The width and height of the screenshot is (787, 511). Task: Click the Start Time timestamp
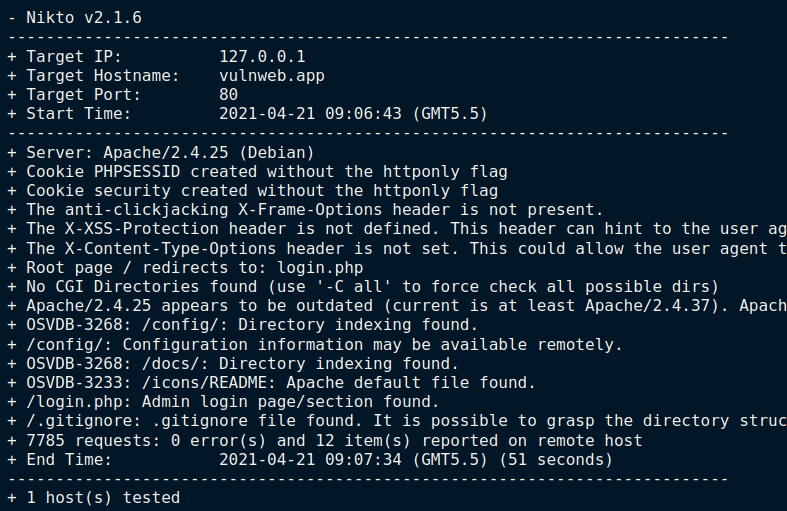353,113
